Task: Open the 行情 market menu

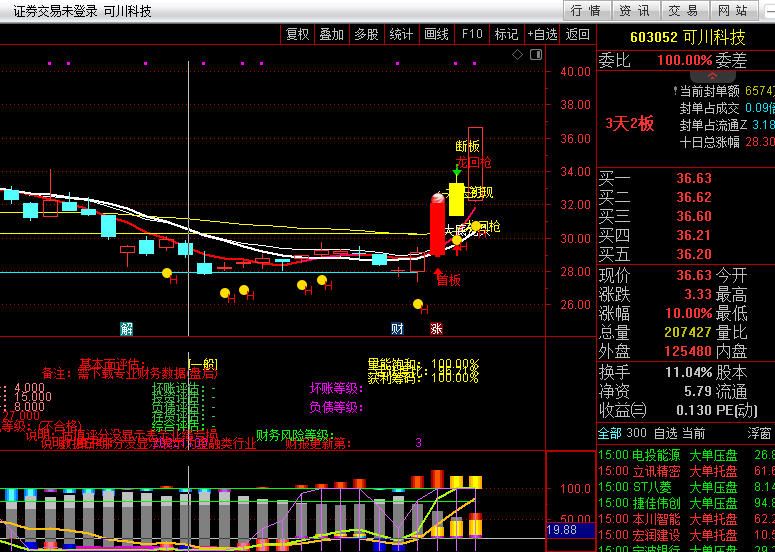Action: coord(586,11)
